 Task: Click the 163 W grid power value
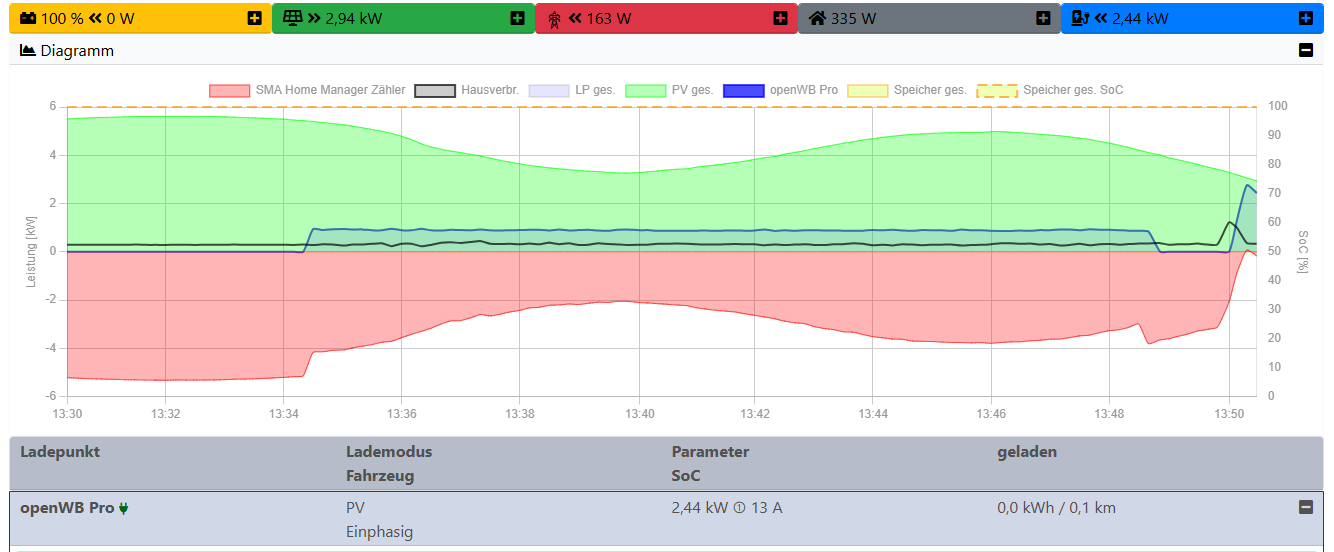pos(609,18)
